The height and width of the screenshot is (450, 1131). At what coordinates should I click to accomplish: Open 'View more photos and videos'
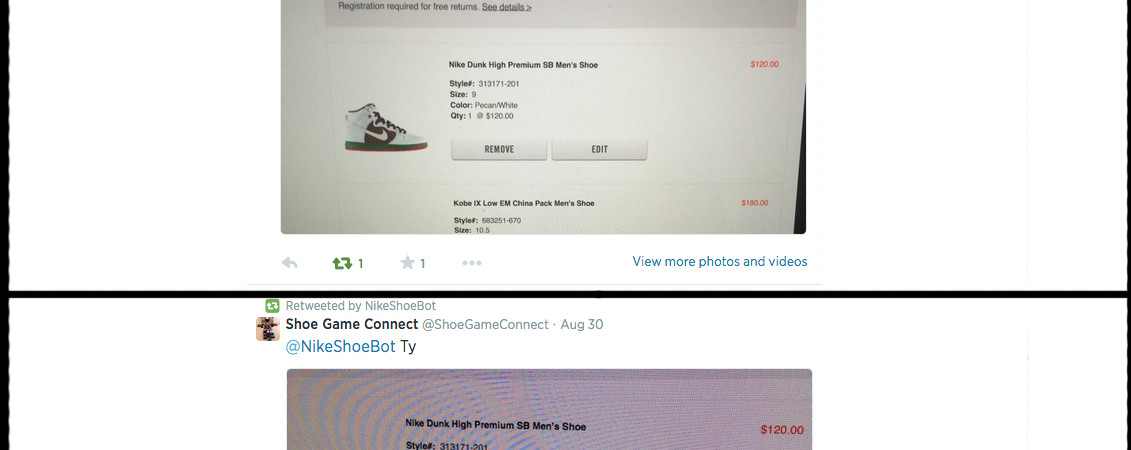(x=720, y=261)
